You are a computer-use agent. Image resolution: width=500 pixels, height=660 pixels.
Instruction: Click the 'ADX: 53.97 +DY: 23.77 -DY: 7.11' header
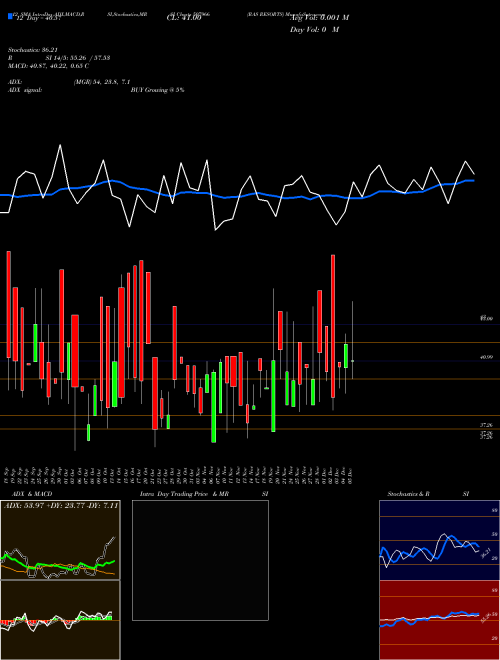tap(61, 505)
